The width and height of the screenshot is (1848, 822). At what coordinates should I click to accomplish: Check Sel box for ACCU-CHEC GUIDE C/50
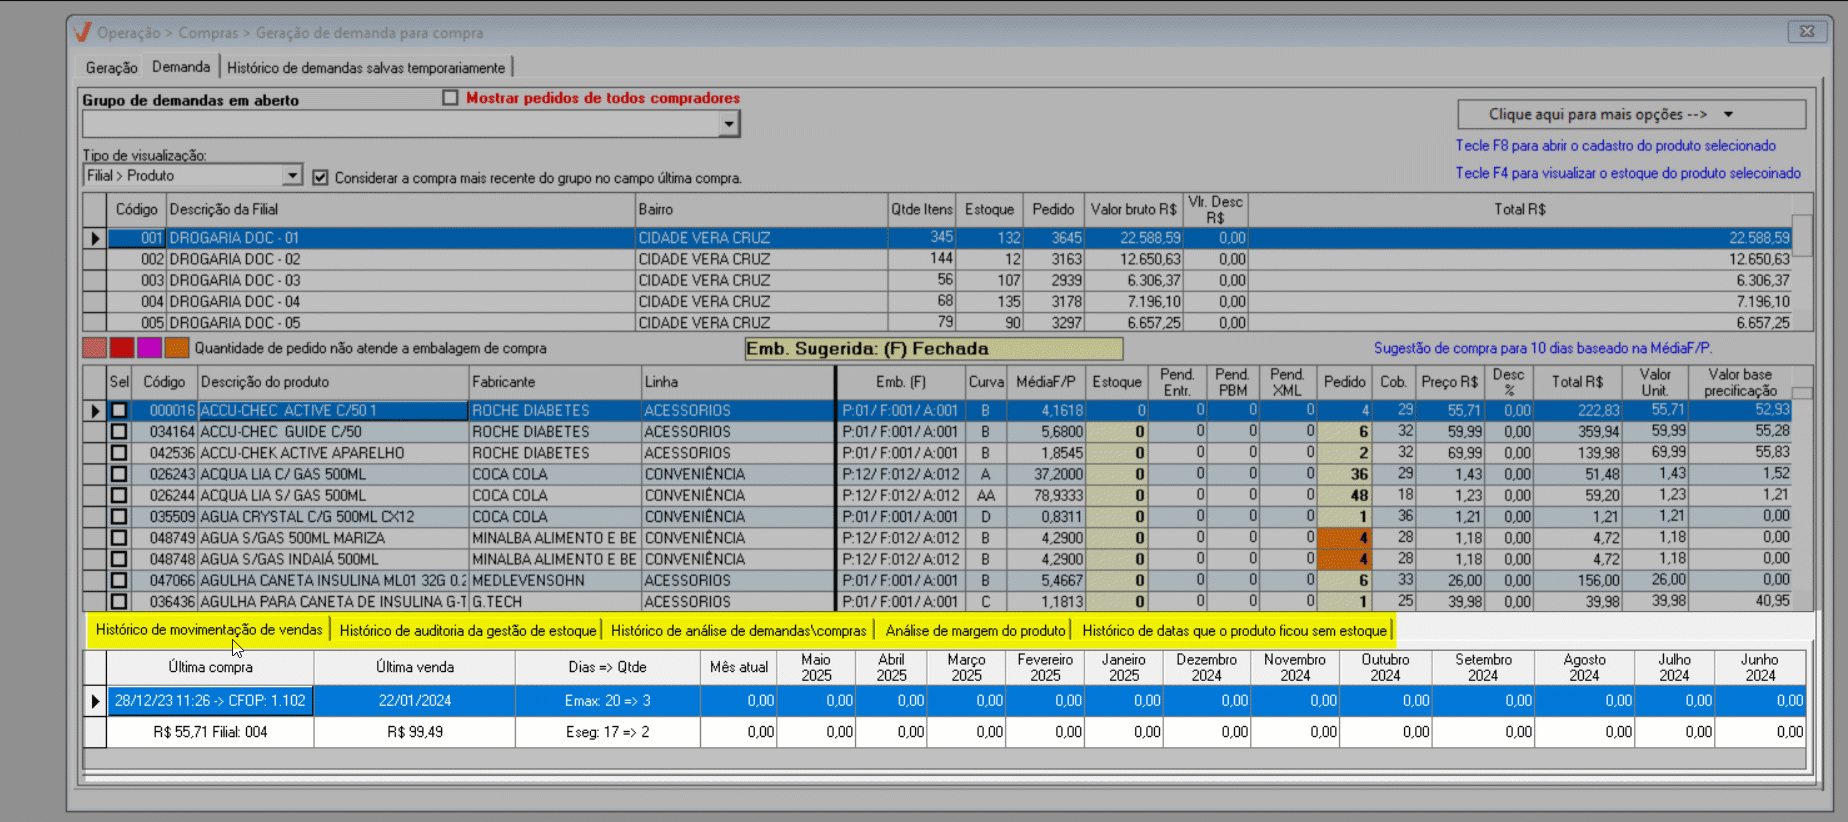[x=119, y=432]
